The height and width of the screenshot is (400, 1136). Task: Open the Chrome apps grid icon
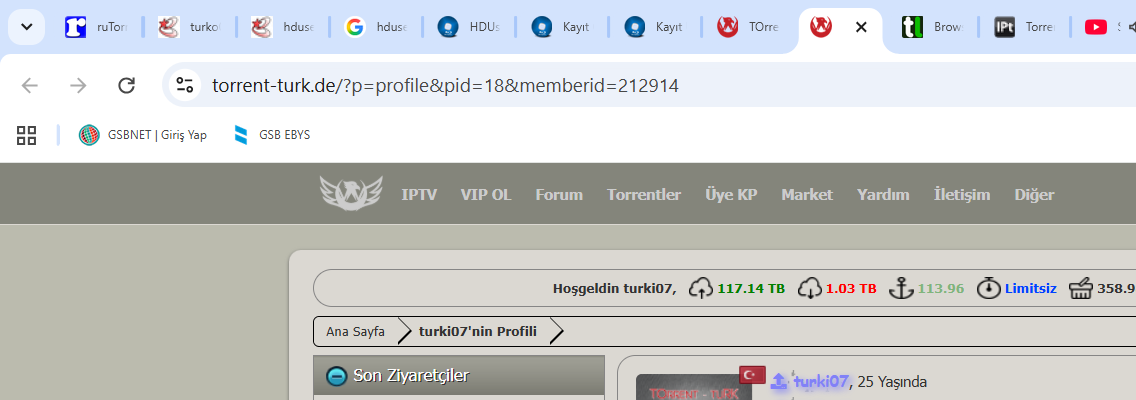point(27,135)
